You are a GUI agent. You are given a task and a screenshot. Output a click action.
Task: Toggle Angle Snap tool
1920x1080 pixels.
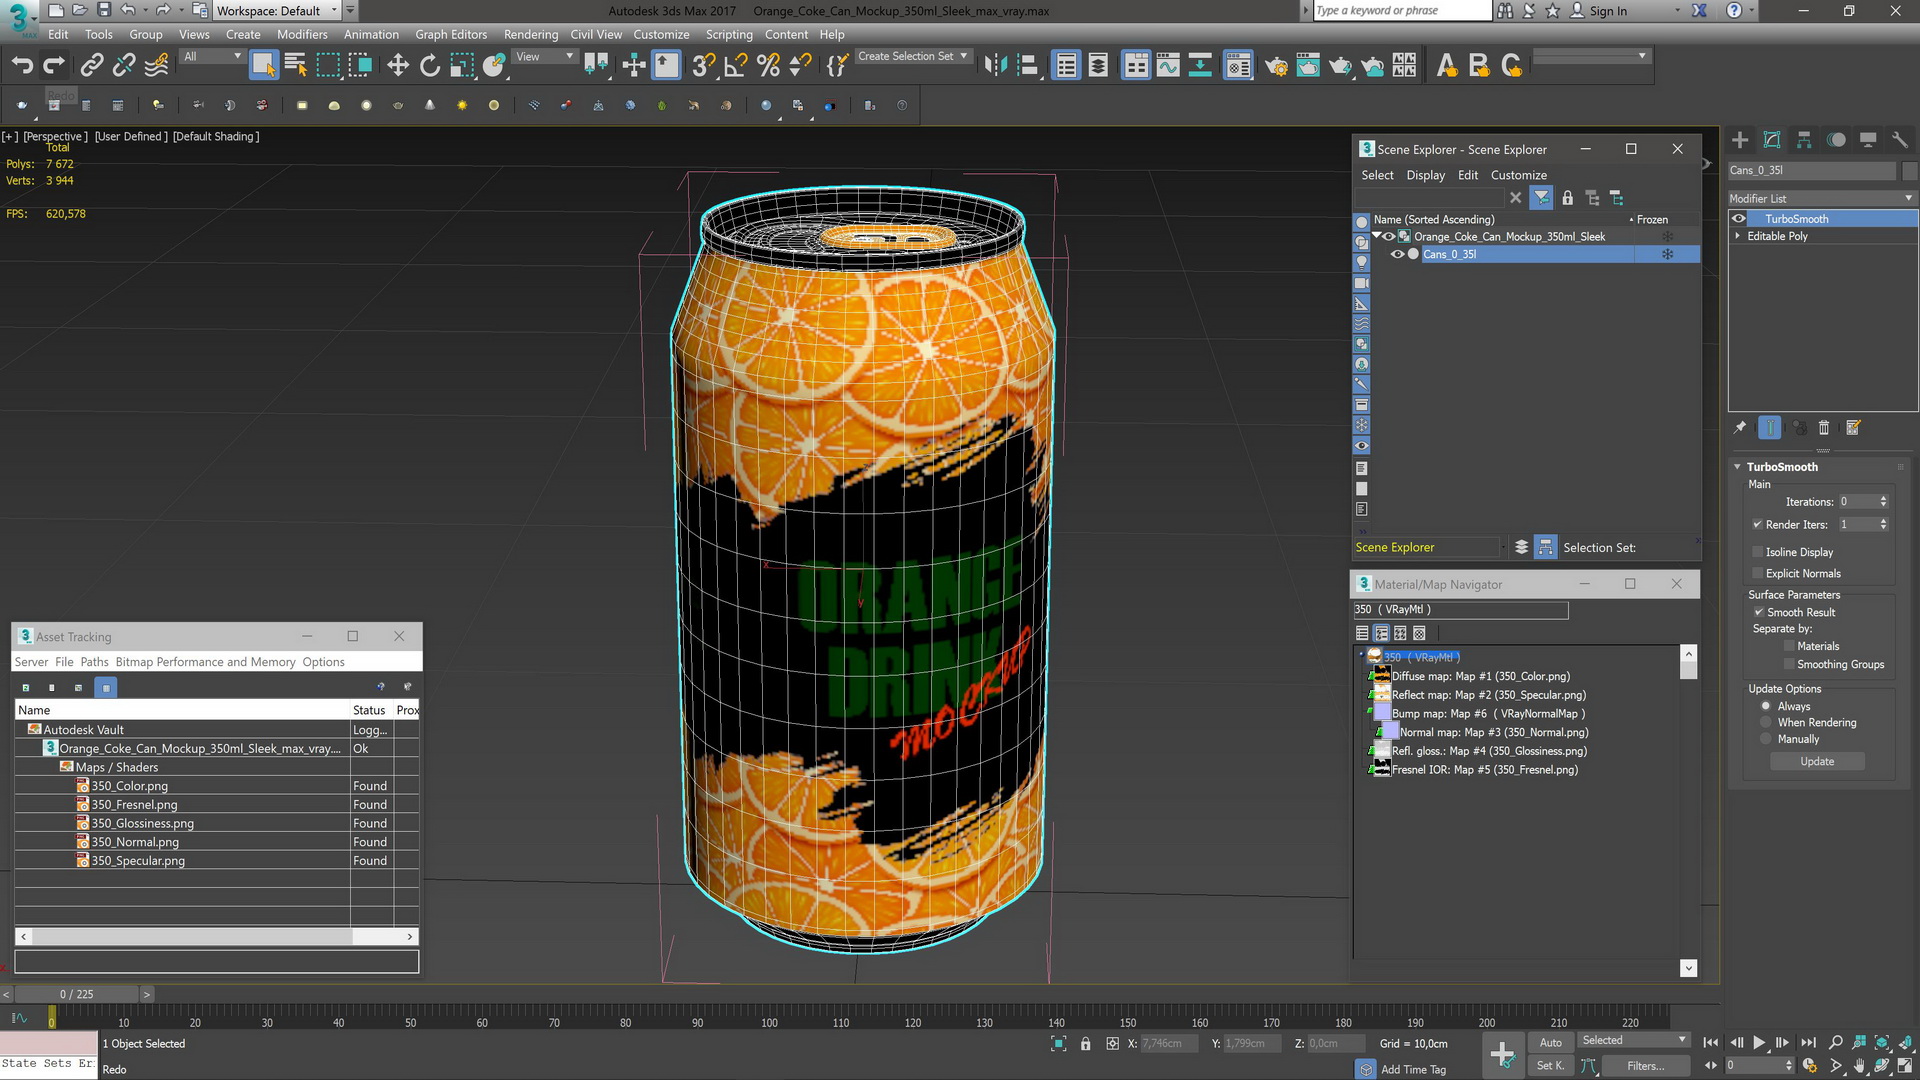click(735, 66)
